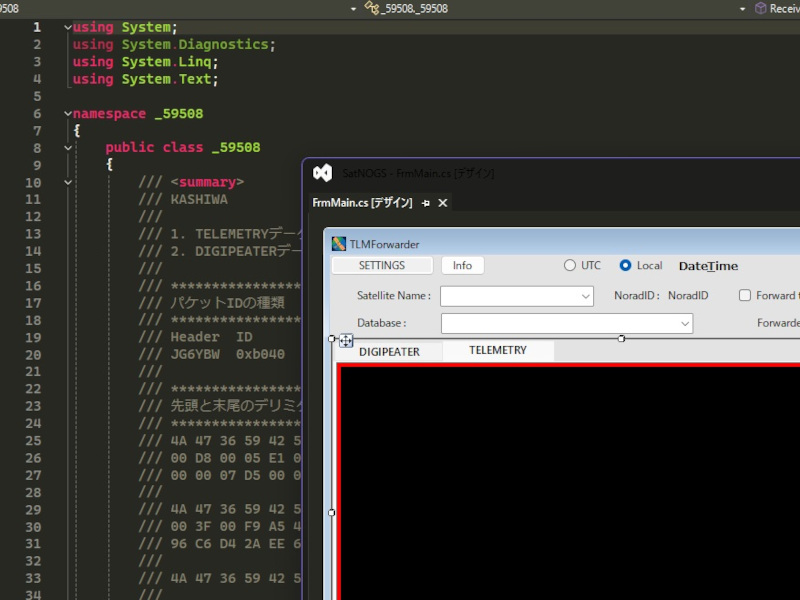Select the Local radio button
This screenshot has height=600, width=800.
tap(626, 266)
